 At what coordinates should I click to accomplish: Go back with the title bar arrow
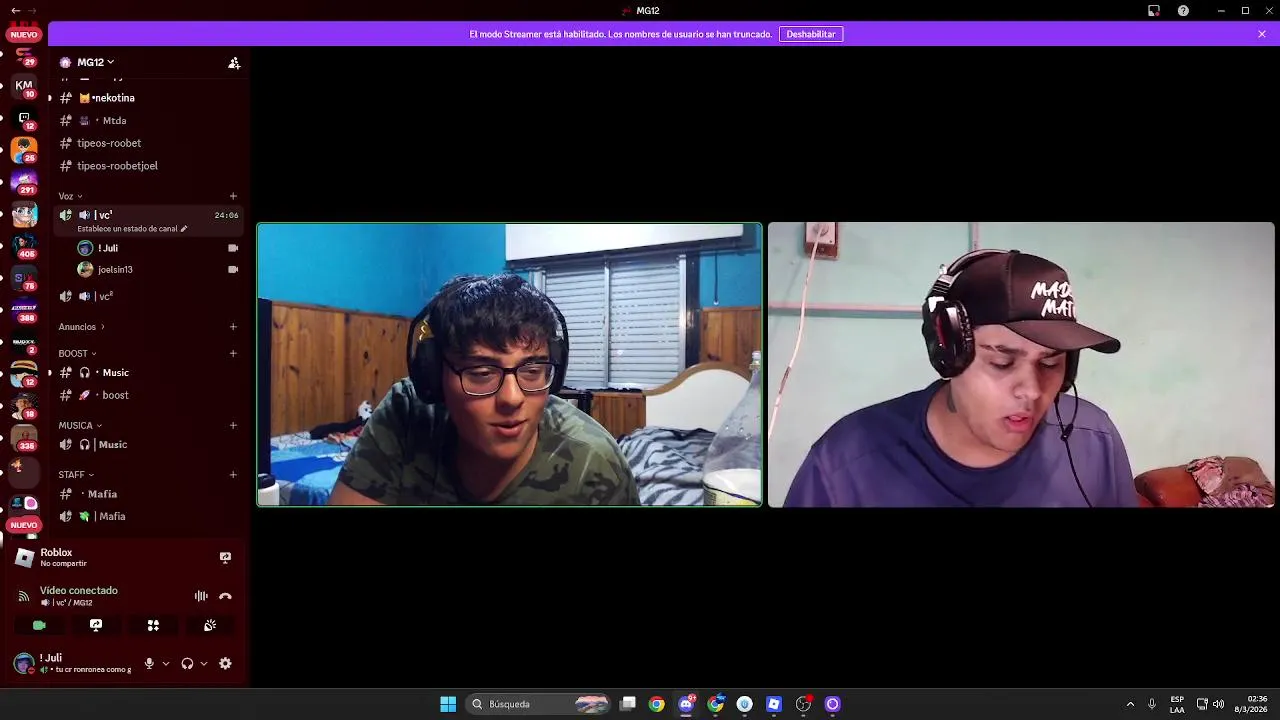(15, 11)
